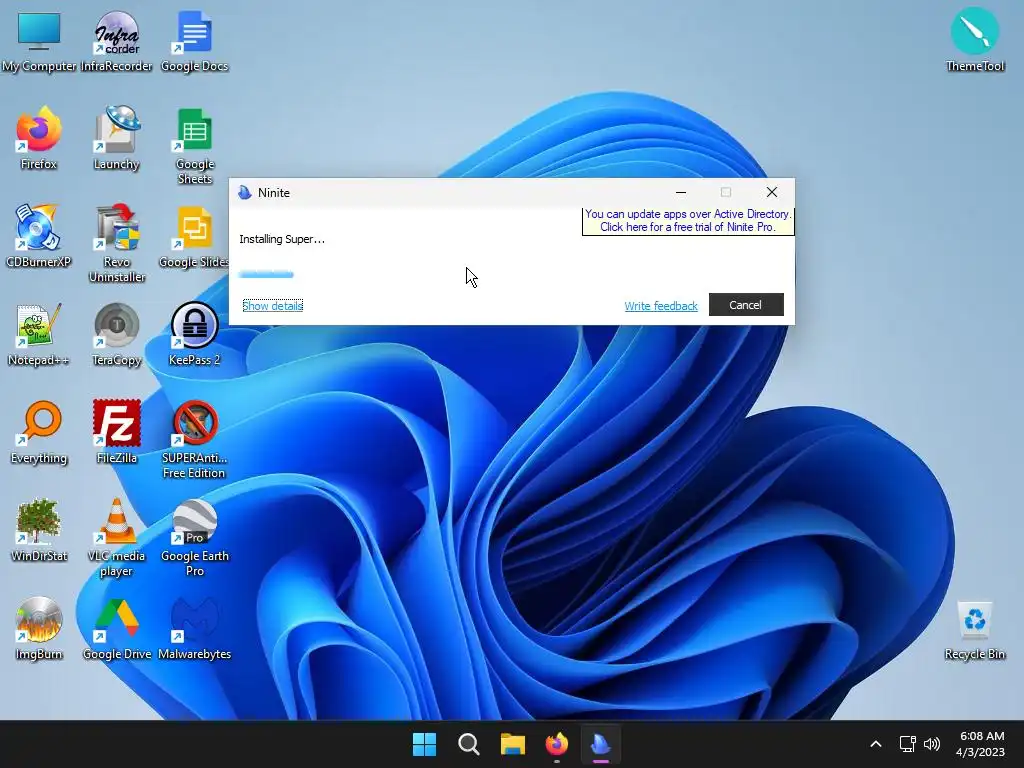1024x768 pixels.
Task: Select the Everything search shortcut
Action: (x=39, y=432)
